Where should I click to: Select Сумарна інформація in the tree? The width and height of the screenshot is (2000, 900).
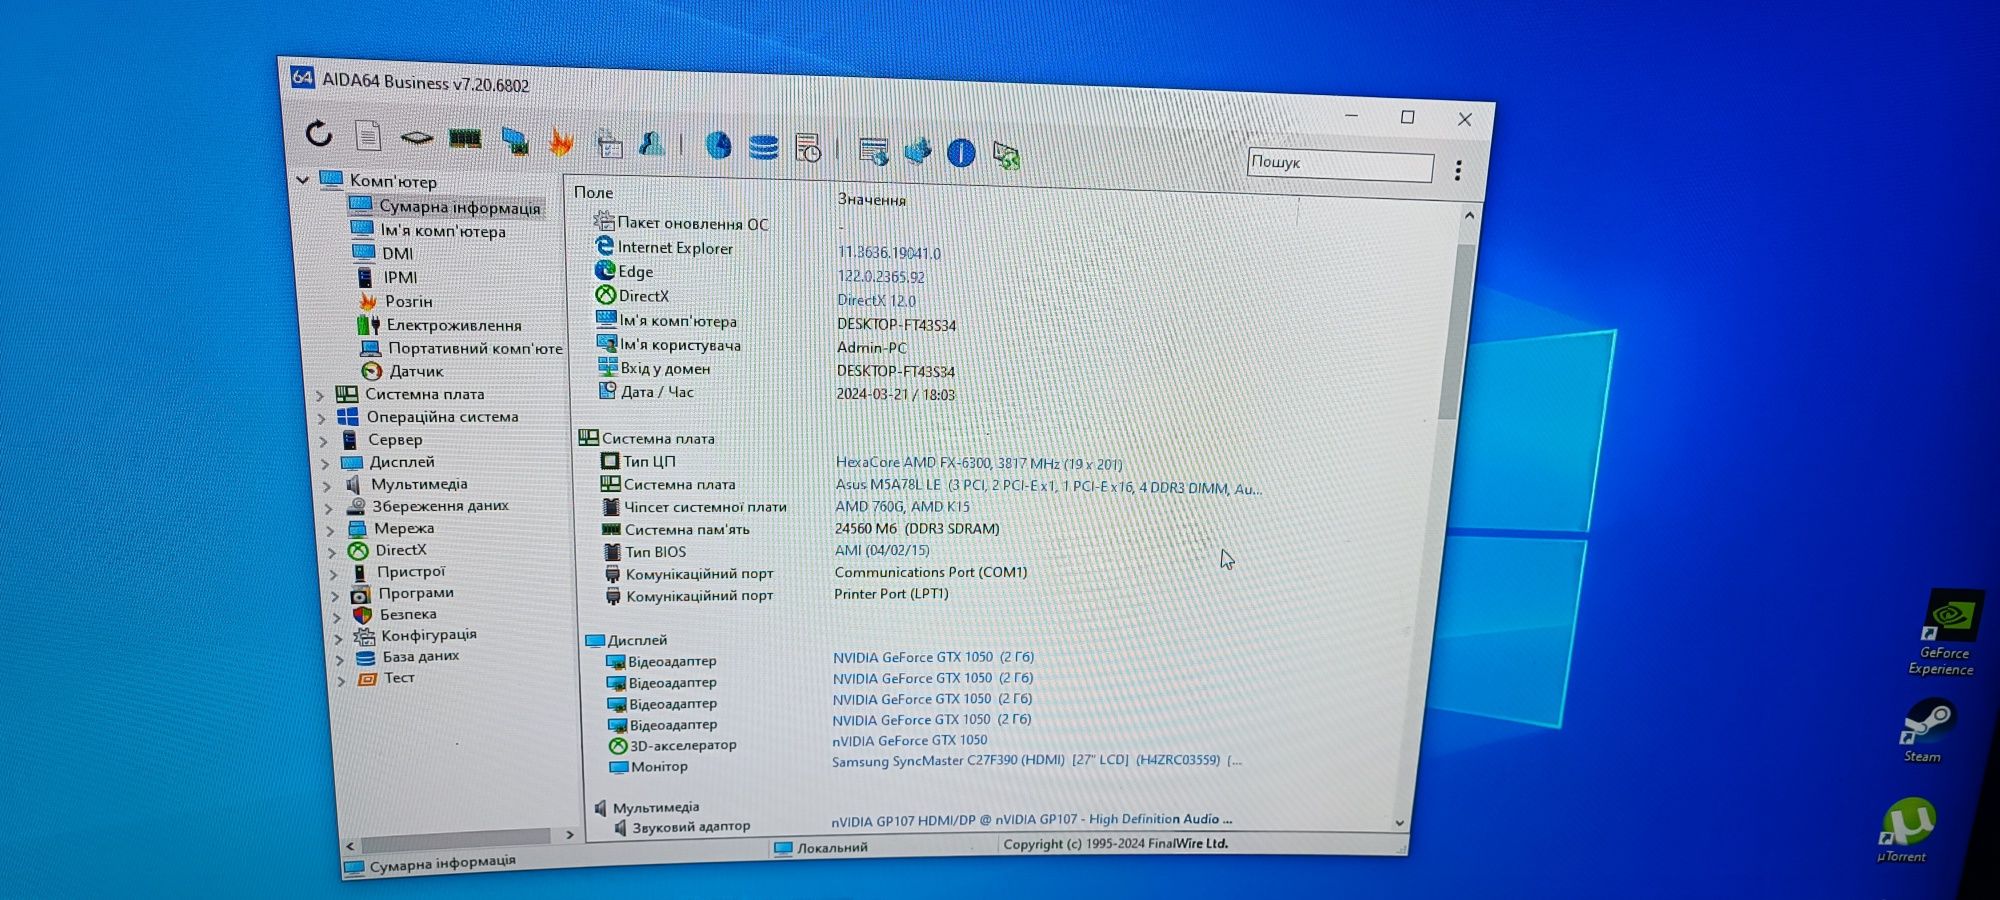pyautogui.click(x=459, y=207)
